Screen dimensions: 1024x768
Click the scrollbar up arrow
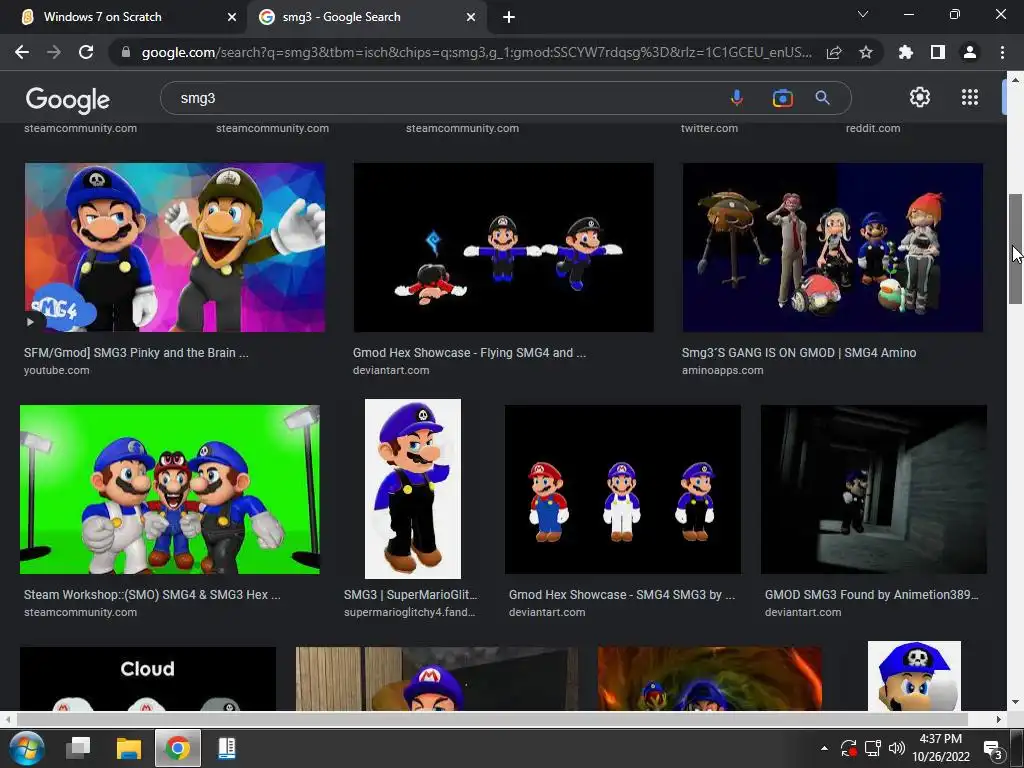(x=1015, y=80)
